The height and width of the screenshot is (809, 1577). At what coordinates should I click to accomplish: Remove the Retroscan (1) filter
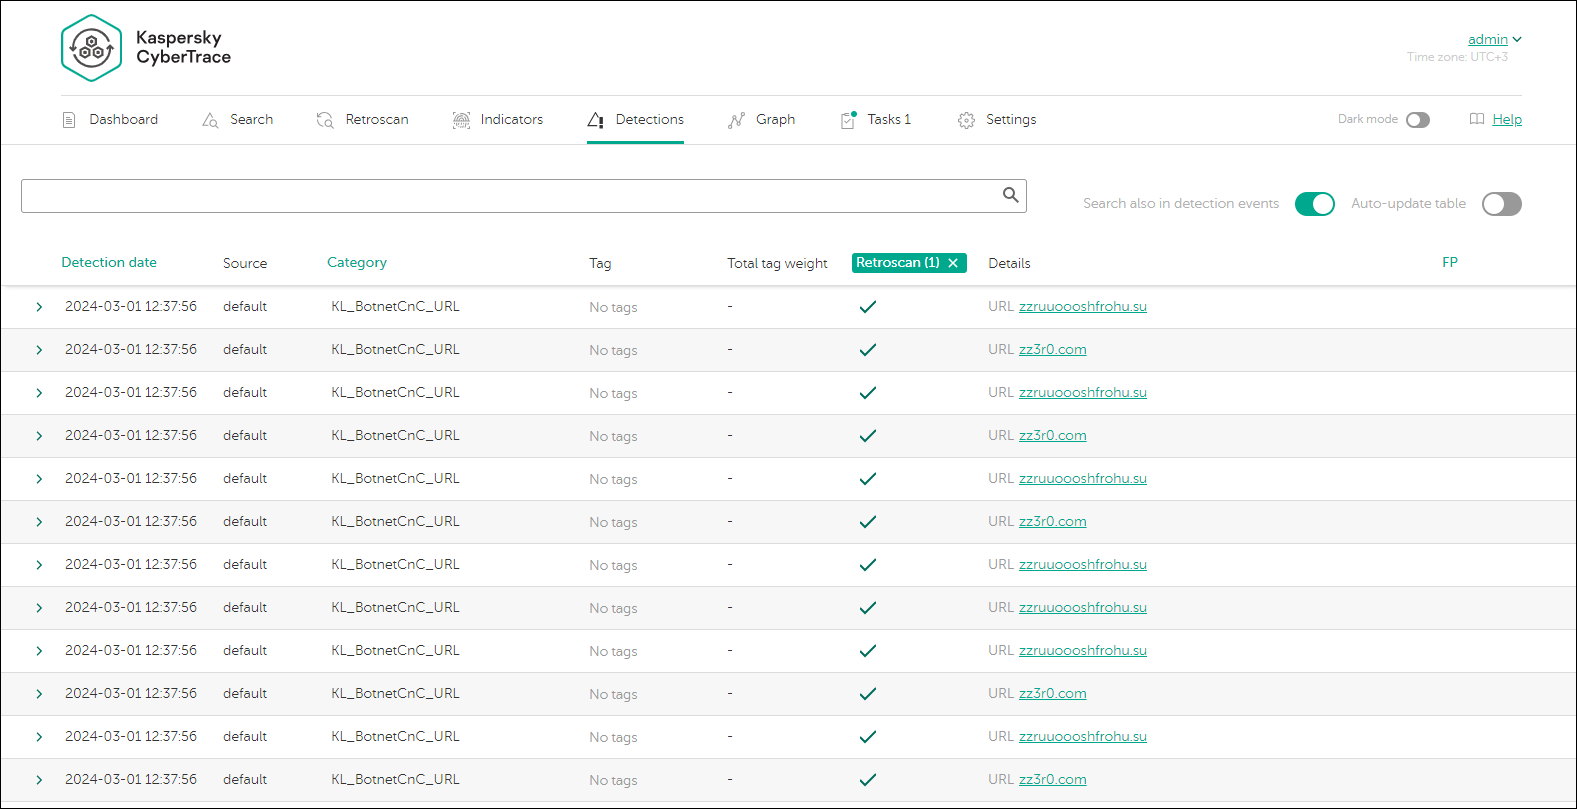tap(953, 263)
